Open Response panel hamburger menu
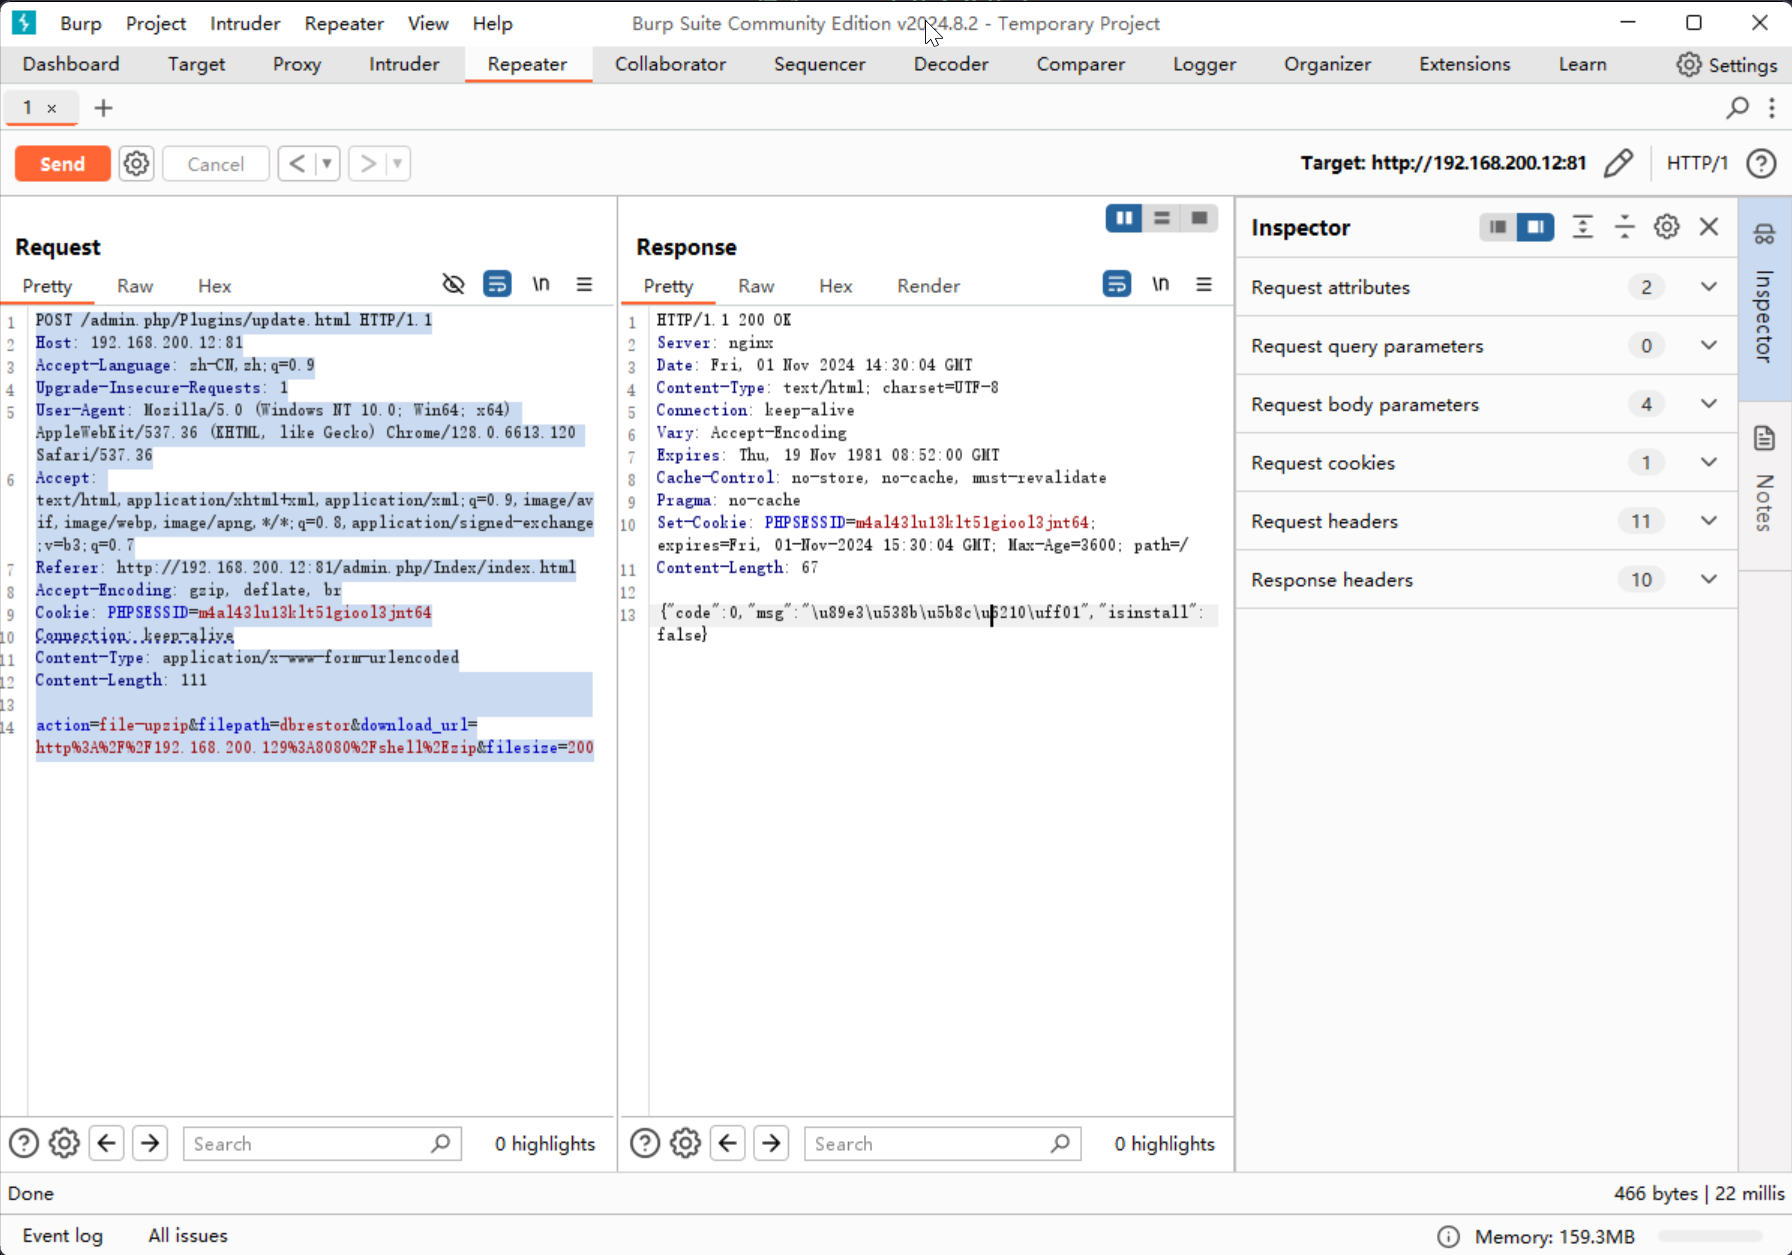1792x1255 pixels. click(1204, 284)
